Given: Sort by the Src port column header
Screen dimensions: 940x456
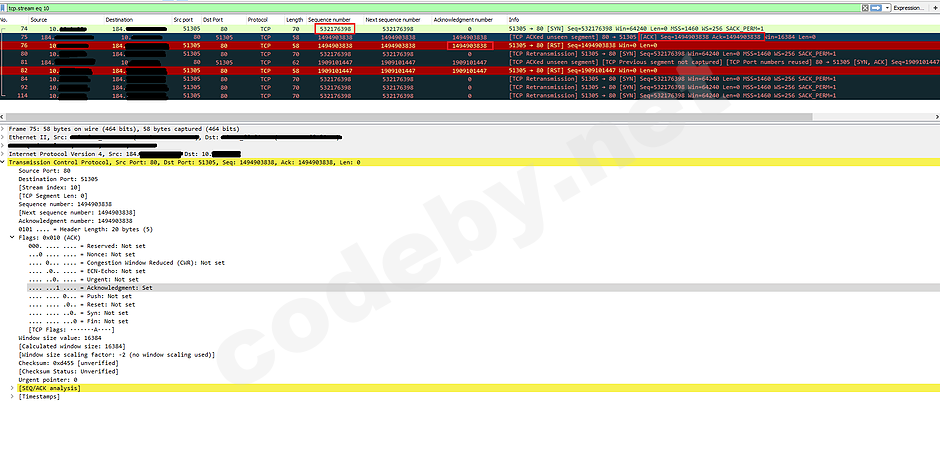Looking at the screenshot, I should click(x=183, y=20).
